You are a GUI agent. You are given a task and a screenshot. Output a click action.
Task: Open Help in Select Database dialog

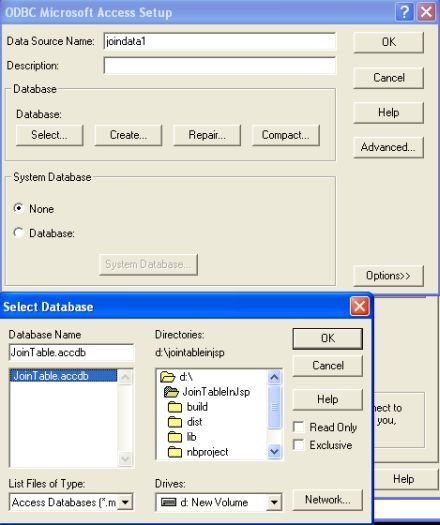pyautogui.click(x=327, y=399)
